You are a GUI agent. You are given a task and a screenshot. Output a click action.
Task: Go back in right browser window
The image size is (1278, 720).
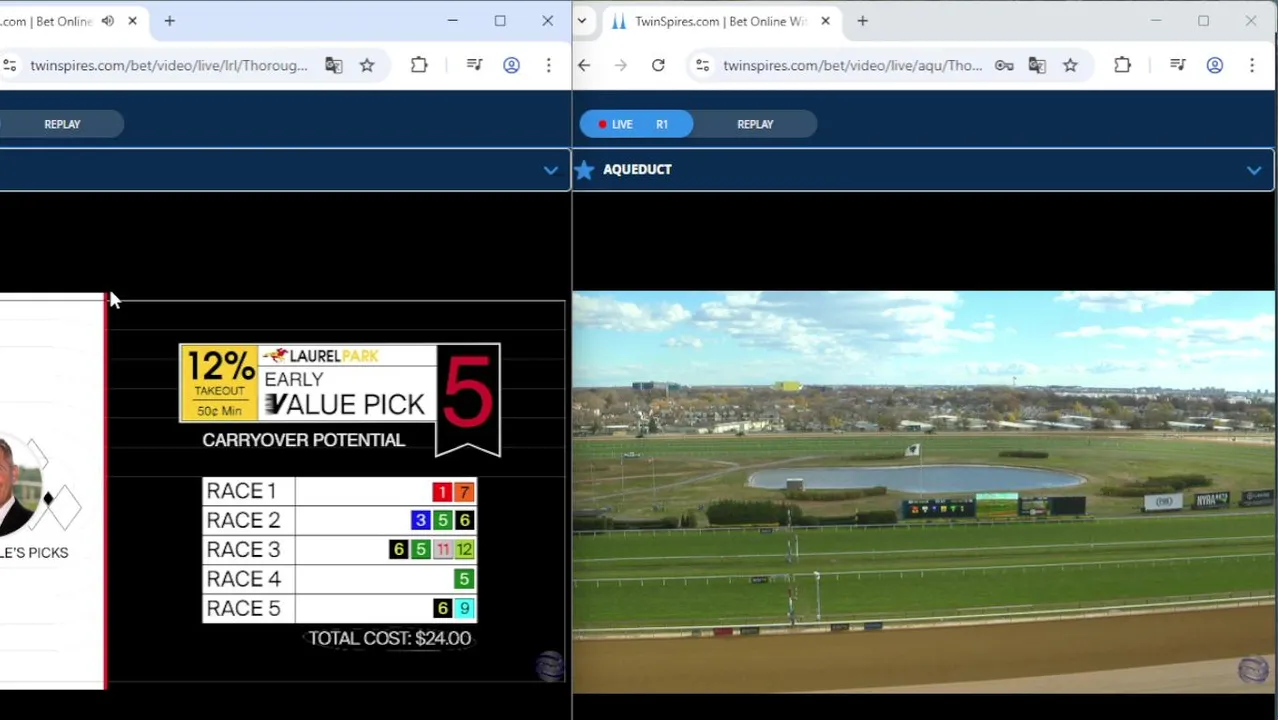[584, 65]
